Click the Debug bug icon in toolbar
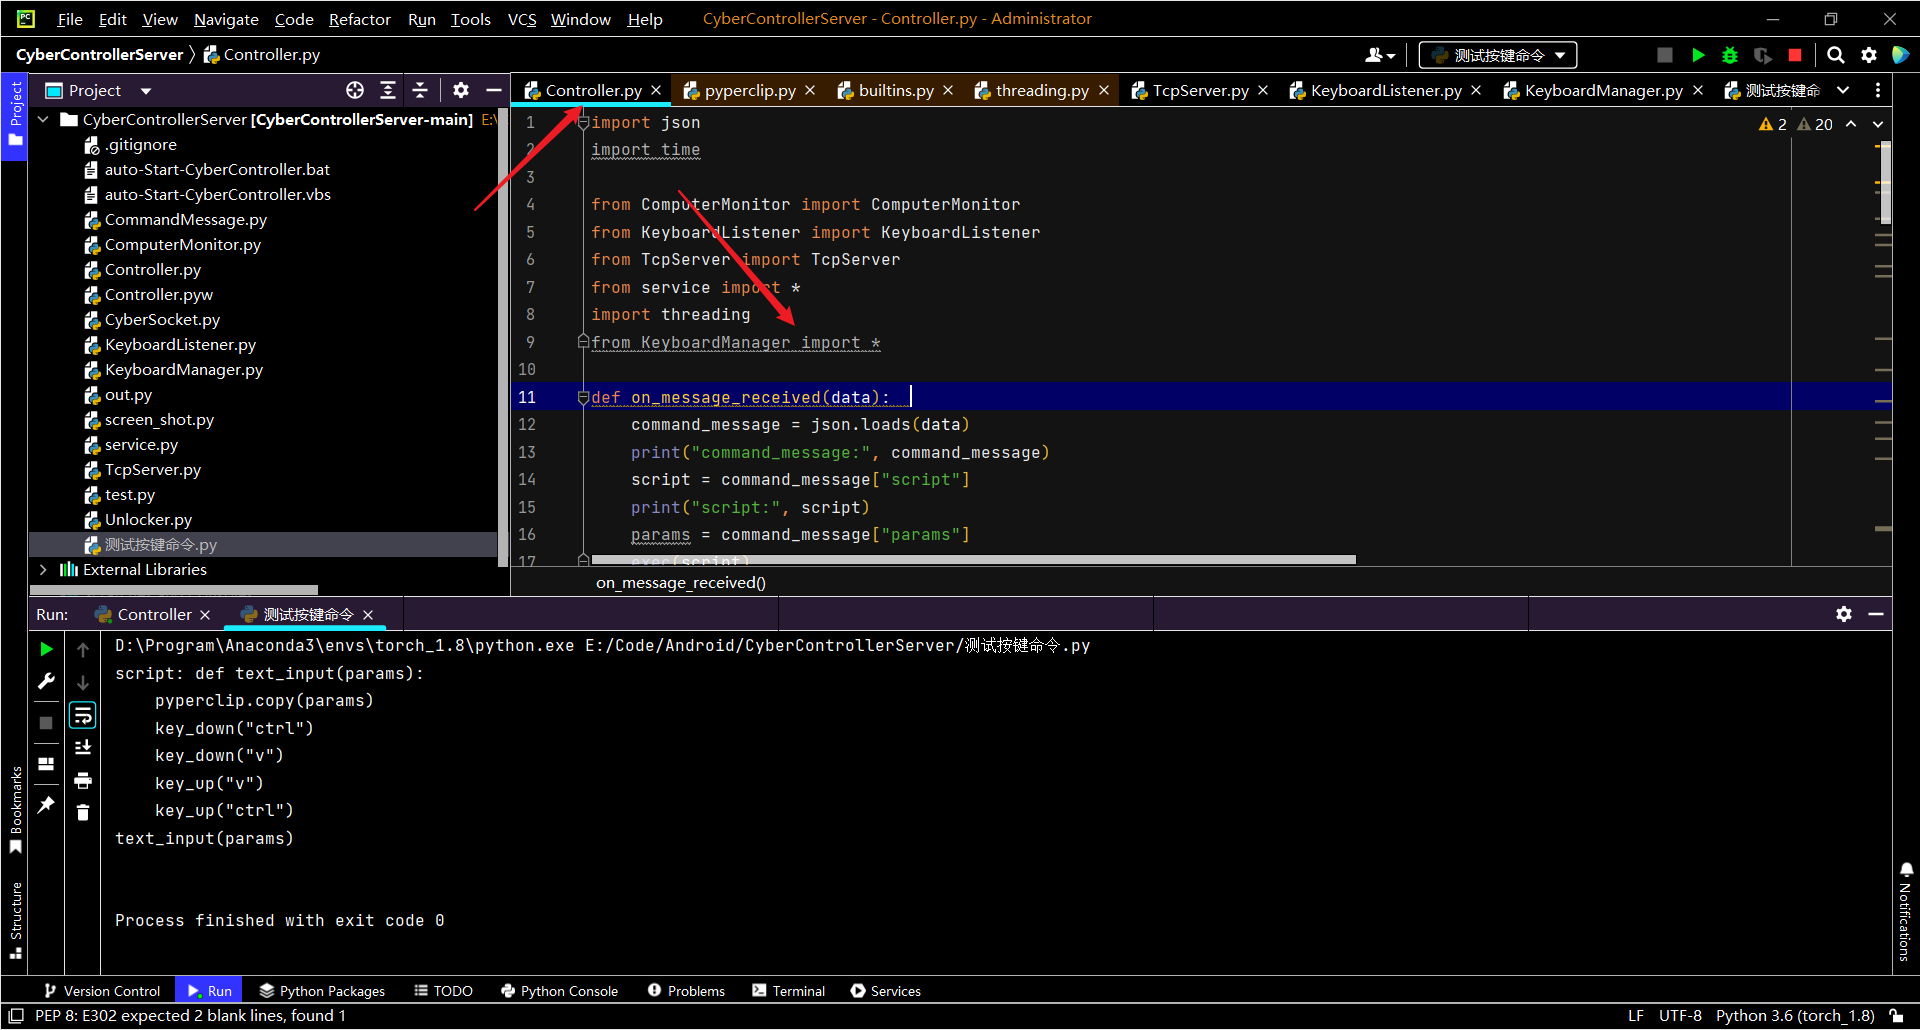This screenshot has height=1030, width=1920. coord(1730,55)
